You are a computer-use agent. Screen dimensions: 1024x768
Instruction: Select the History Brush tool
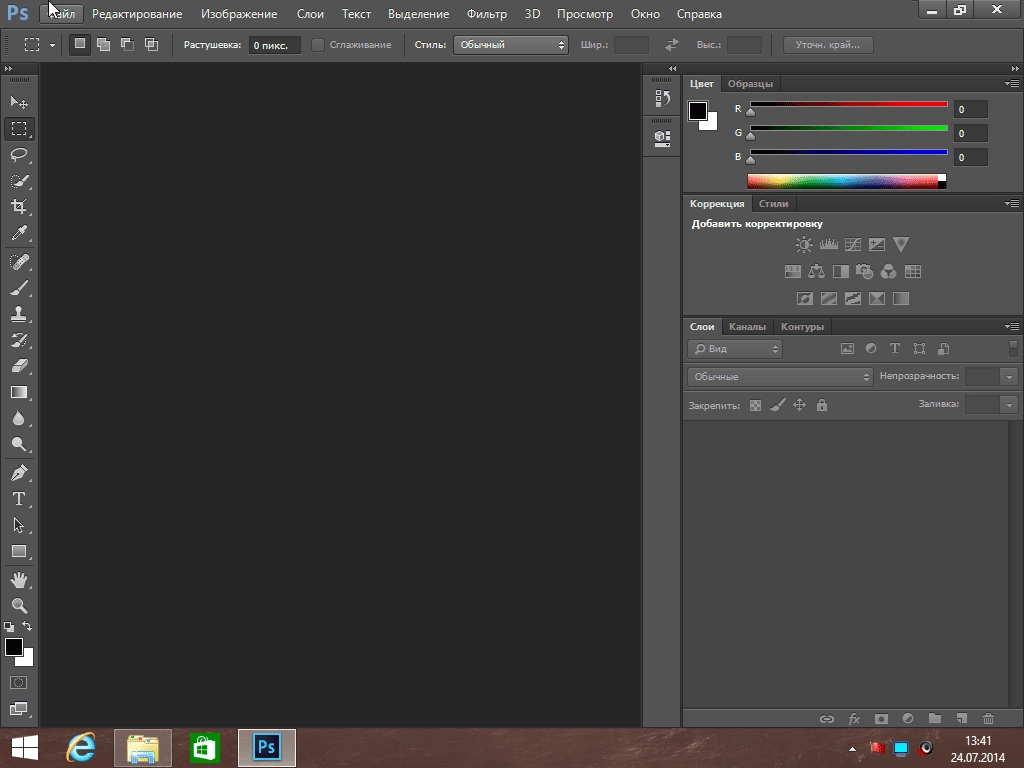point(19,340)
